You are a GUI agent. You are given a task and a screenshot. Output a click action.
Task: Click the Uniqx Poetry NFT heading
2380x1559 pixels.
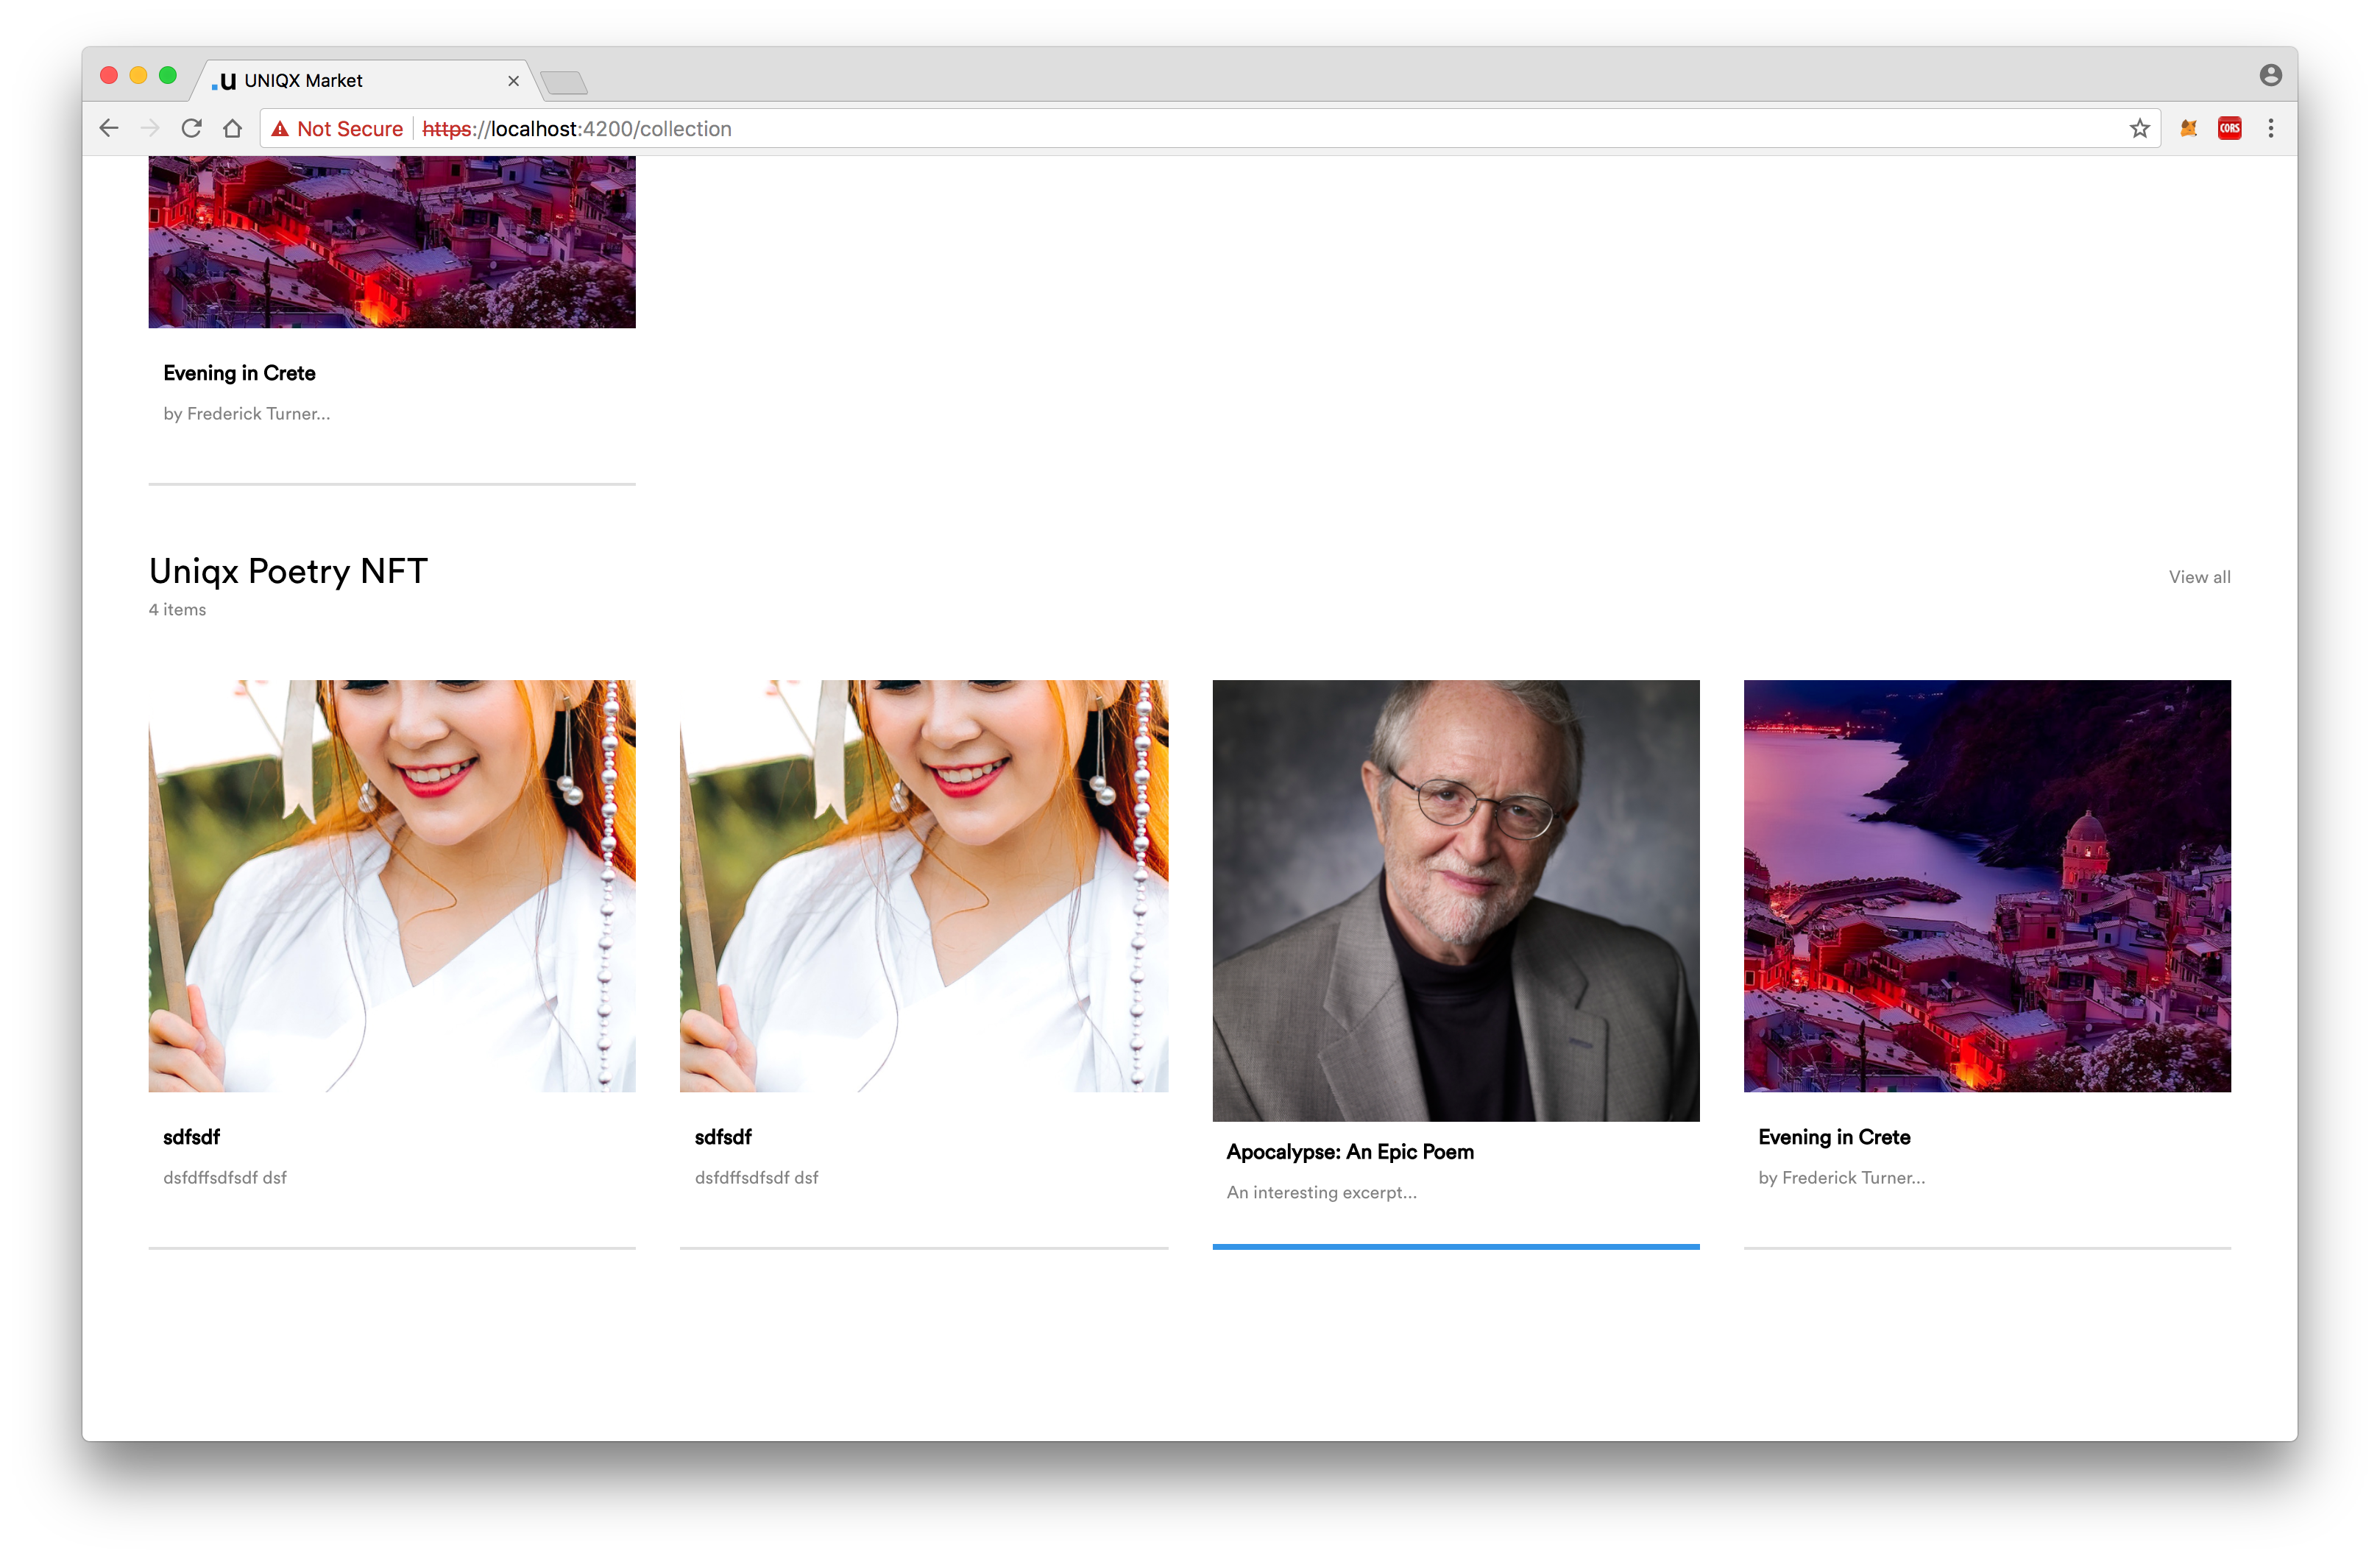288,571
